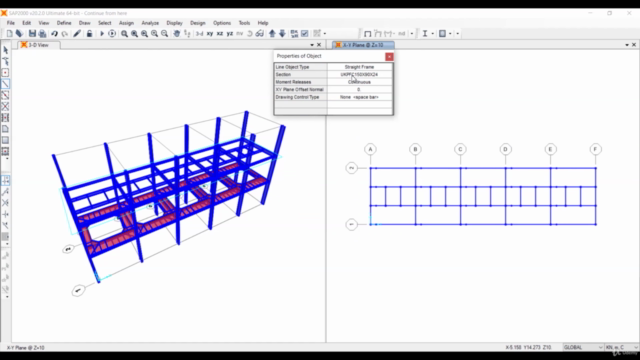
Task: Set view to xz plane
Action: (220, 33)
